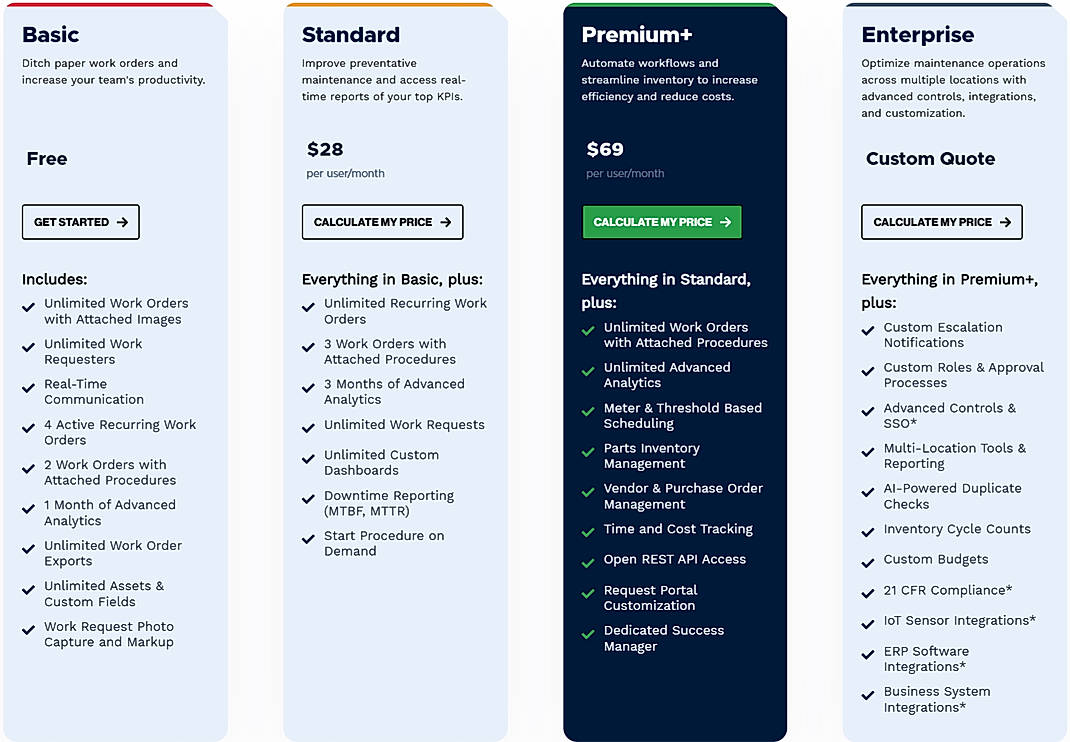
Task: Click the checkmark next to Open REST API Access
Action: click(x=587, y=560)
